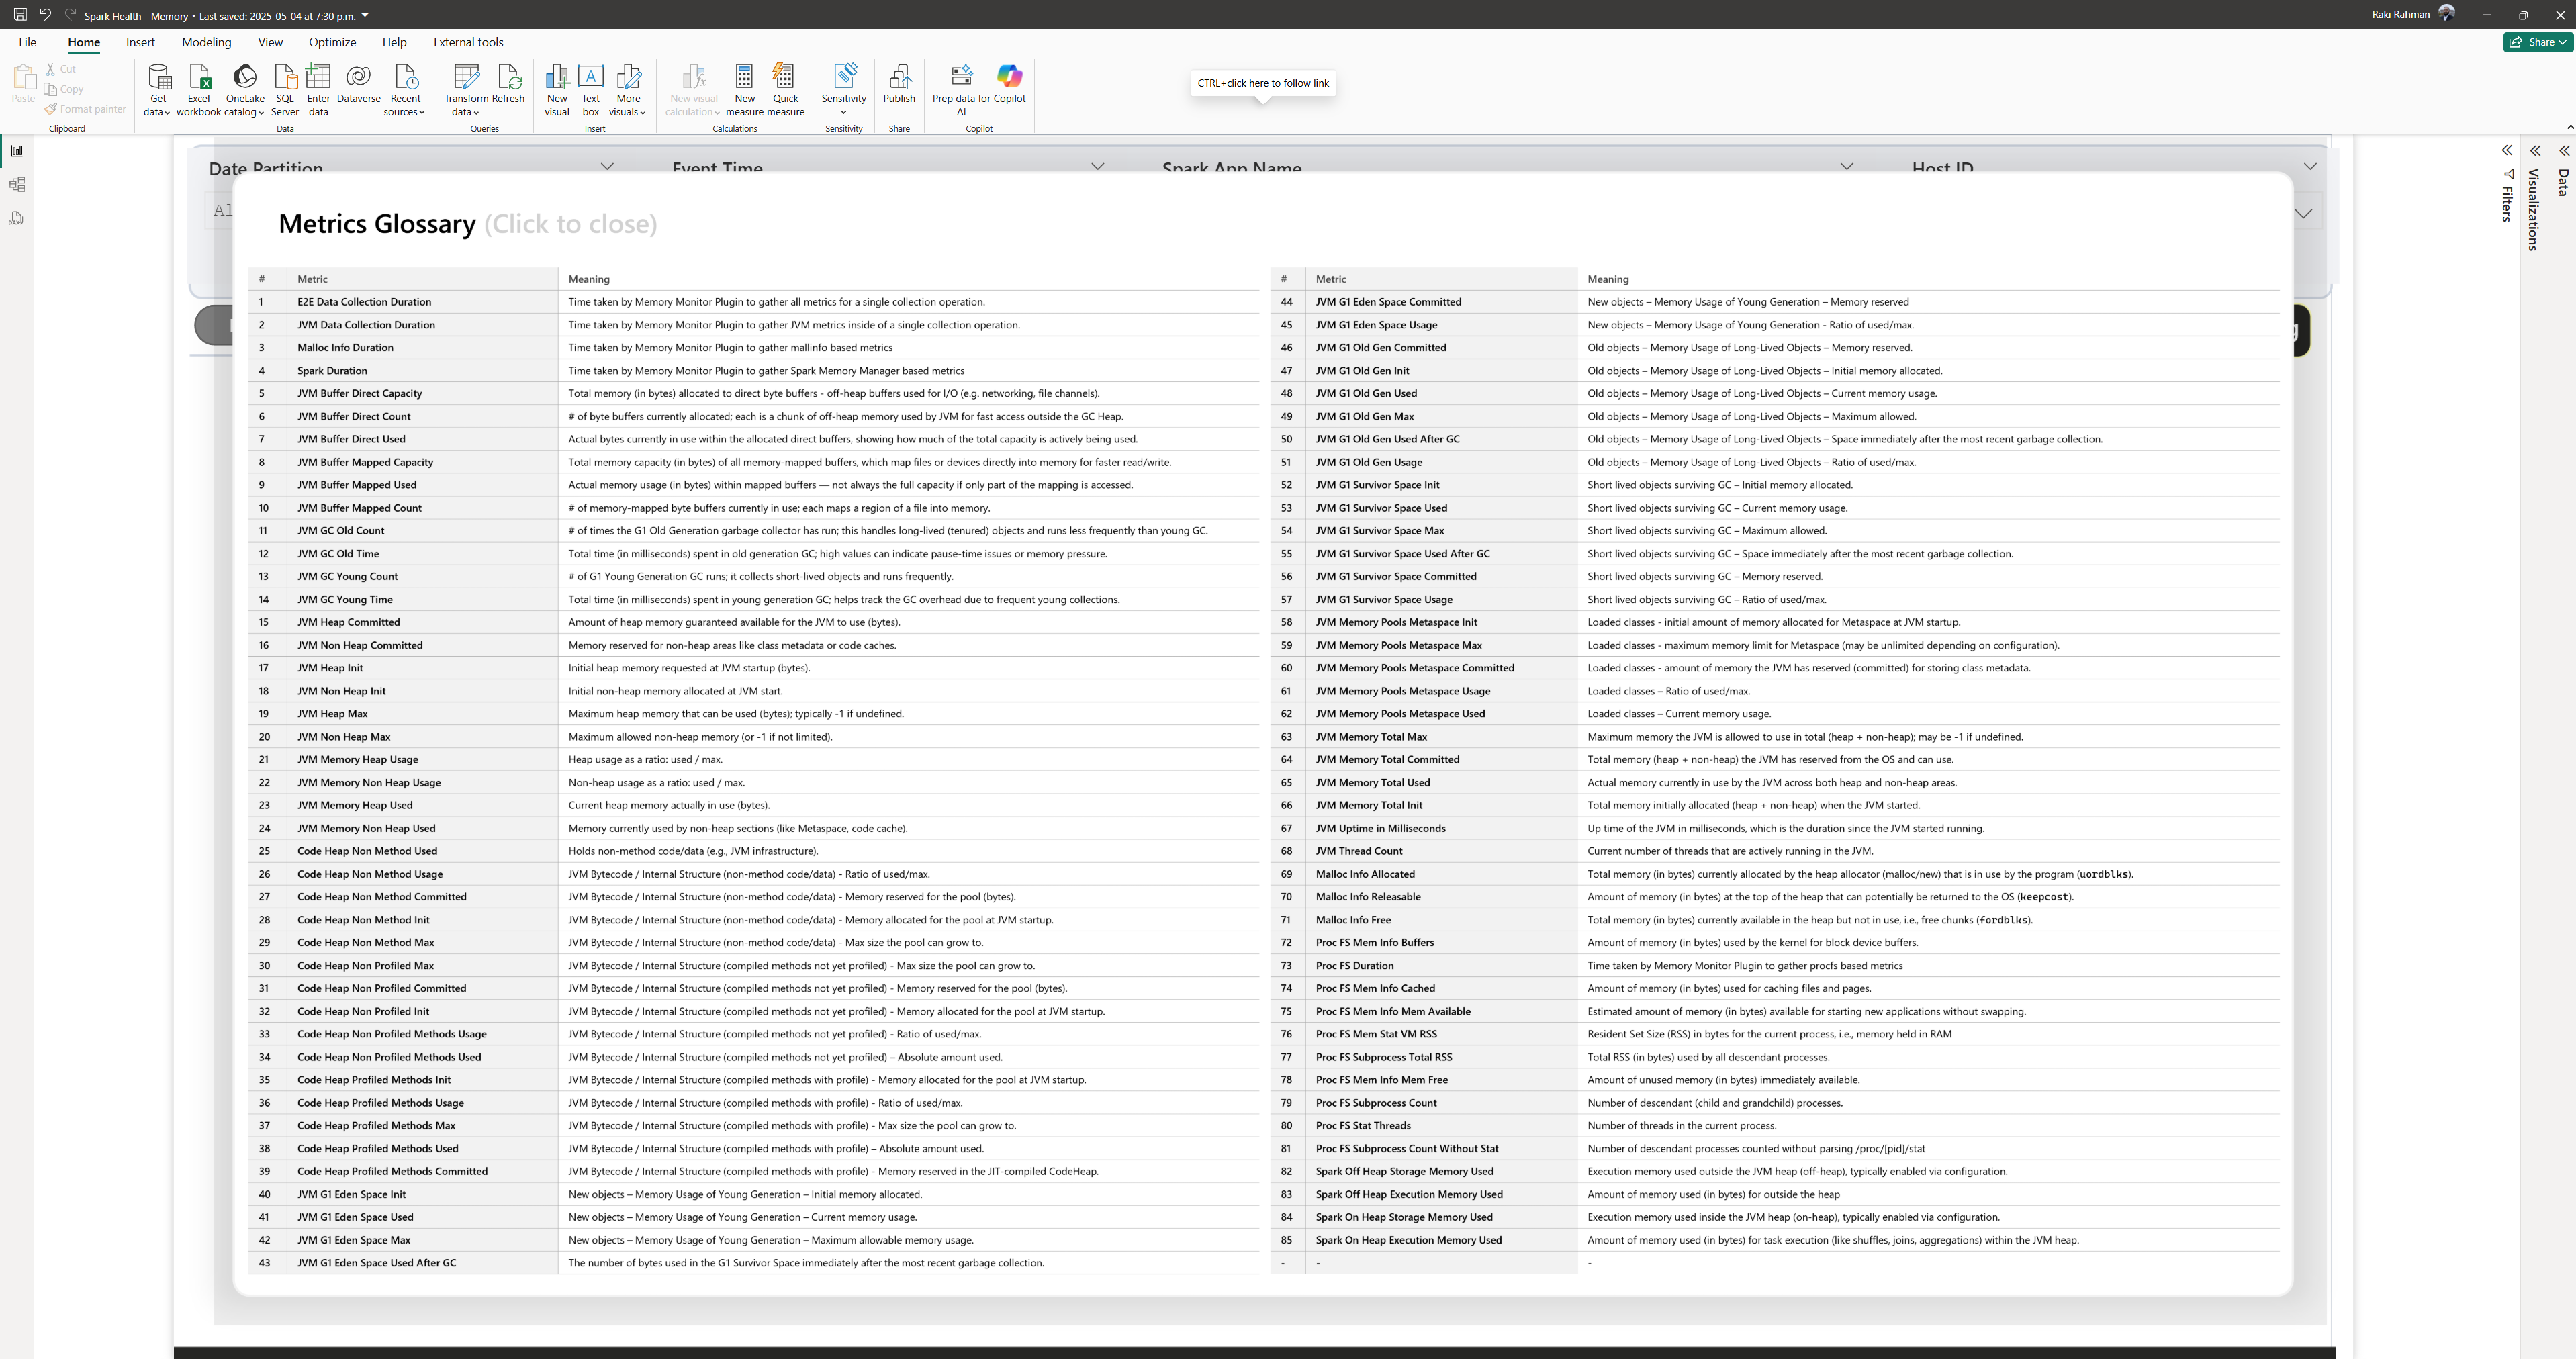Click the Share button
This screenshot has height=1359, width=2576.
point(2538,42)
